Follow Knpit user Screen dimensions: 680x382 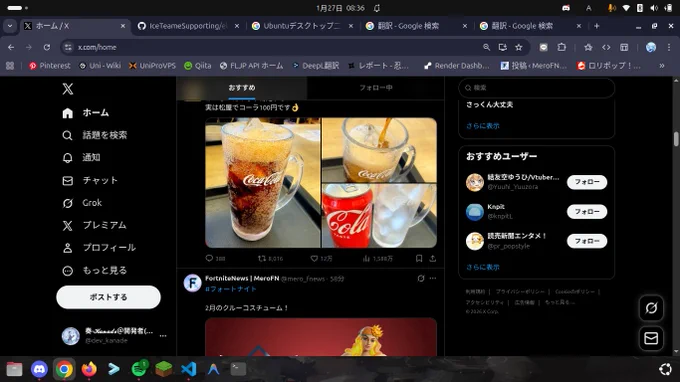(x=587, y=212)
